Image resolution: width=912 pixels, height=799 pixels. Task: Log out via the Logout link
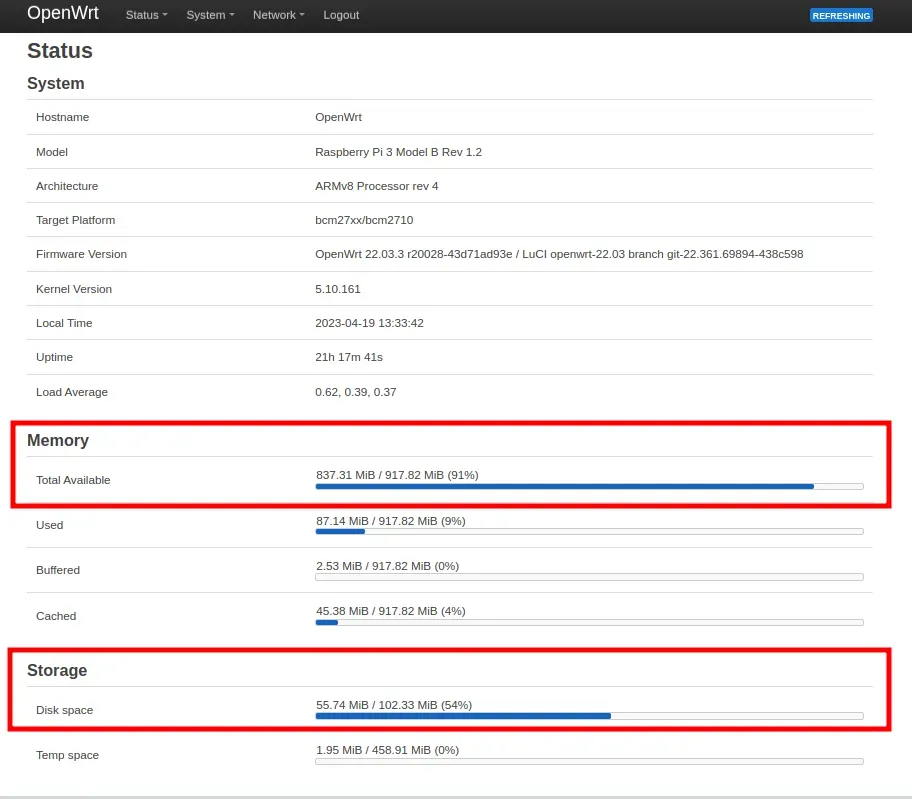coord(341,15)
